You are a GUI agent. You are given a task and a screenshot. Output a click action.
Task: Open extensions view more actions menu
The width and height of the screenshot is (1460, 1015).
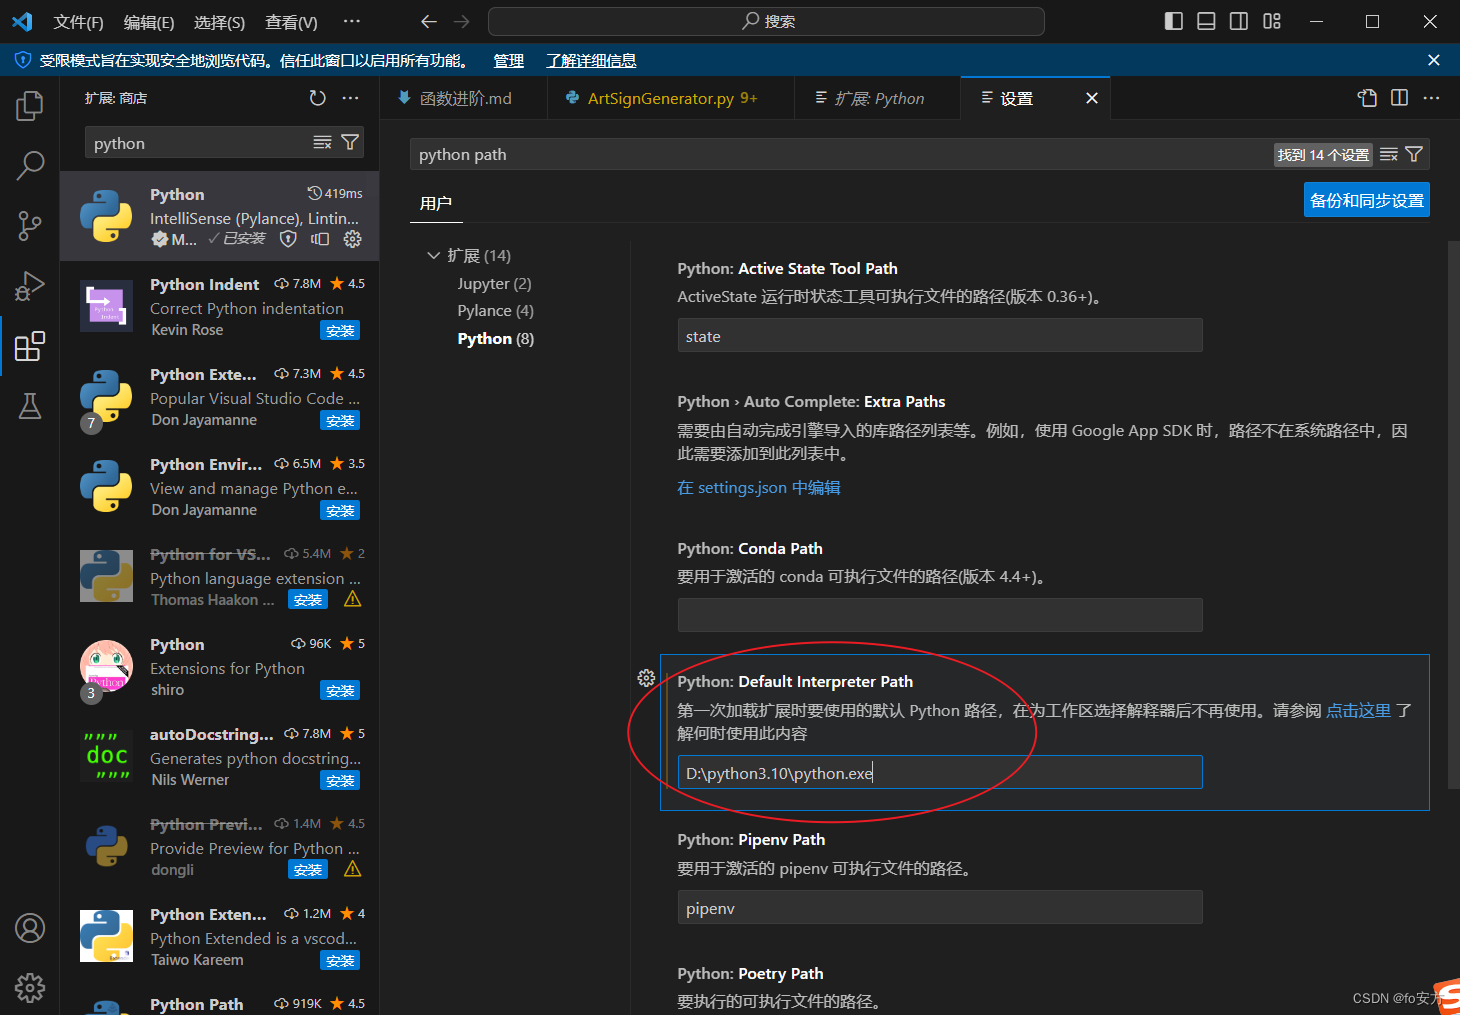[x=350, y=98]
